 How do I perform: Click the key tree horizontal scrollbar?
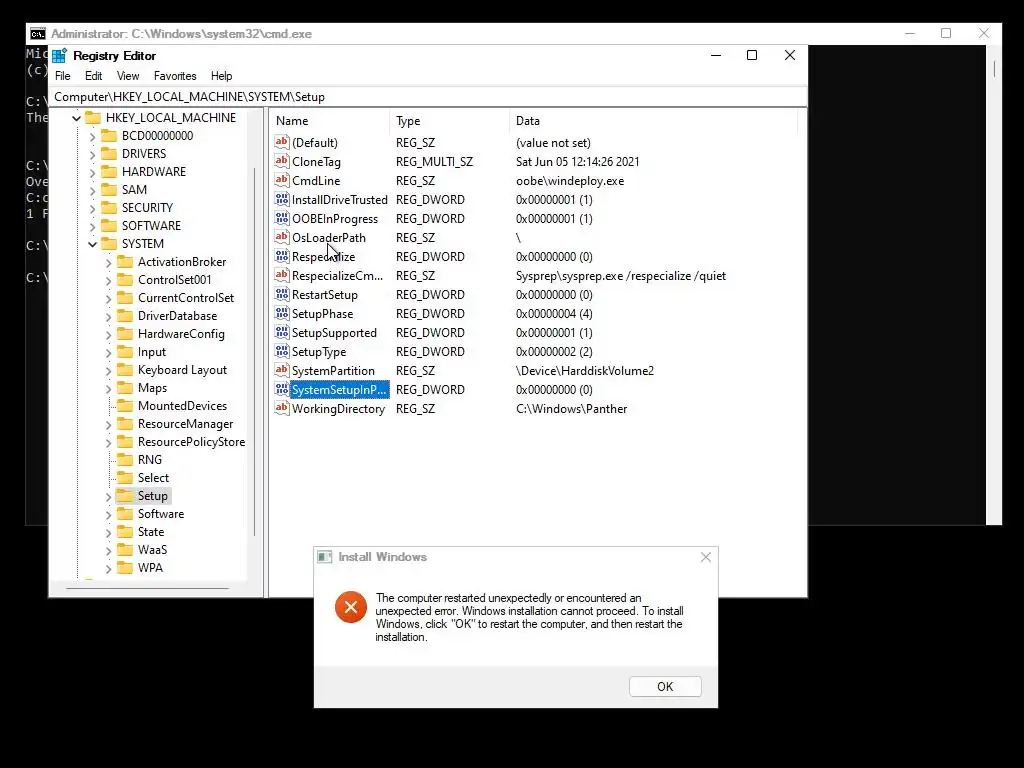click(148, 588)
